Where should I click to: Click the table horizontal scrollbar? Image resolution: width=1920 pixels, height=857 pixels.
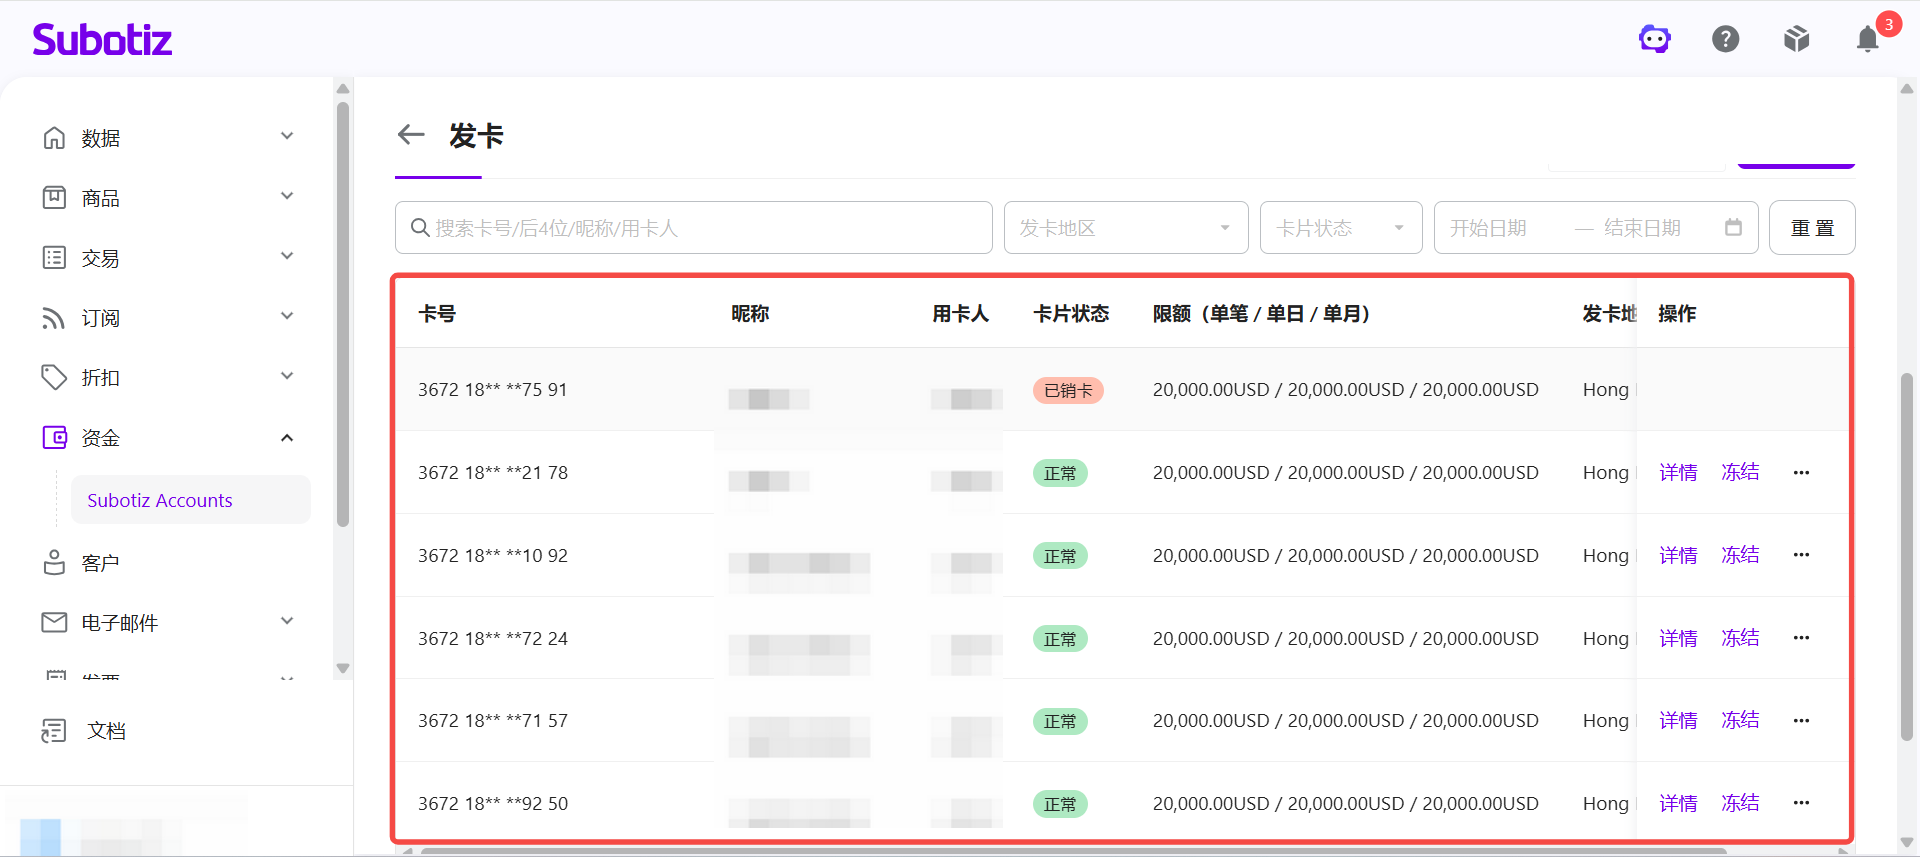coord(1073,852)
